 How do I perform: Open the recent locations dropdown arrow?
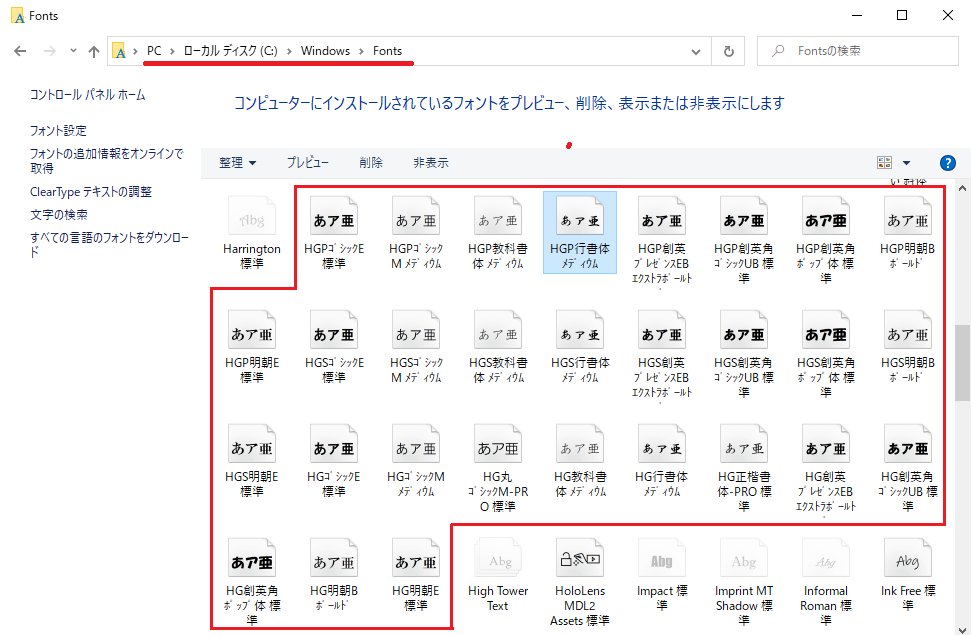coord(73,51)
